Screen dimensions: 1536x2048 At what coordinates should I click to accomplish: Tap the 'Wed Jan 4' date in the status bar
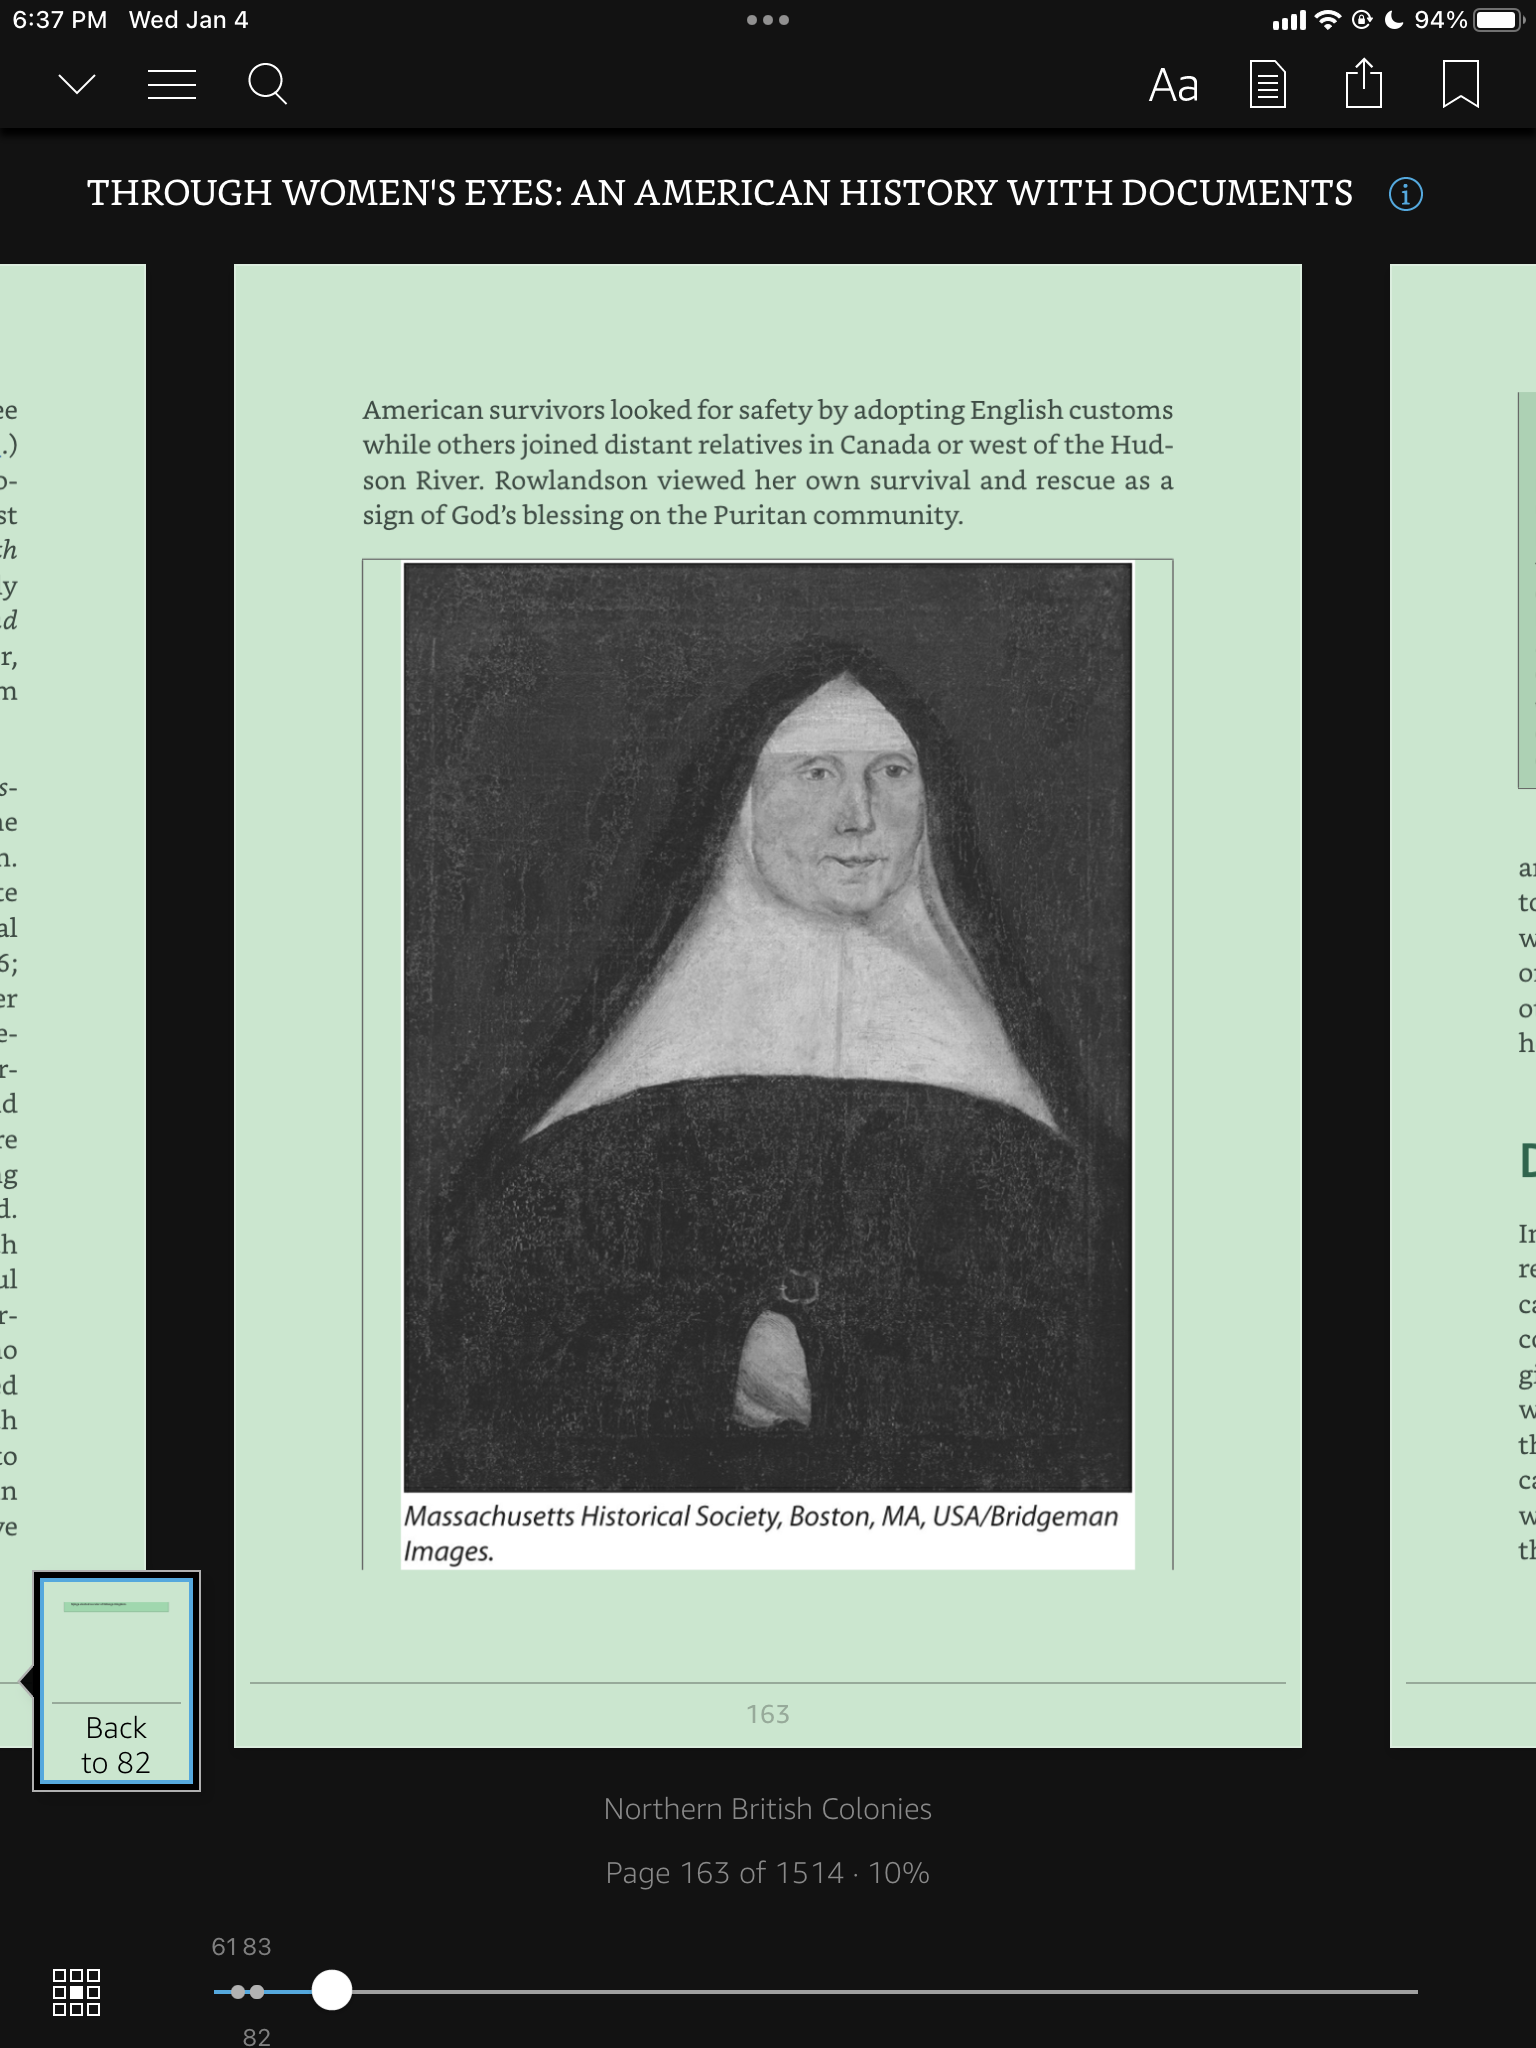pyautogui.click(x=189, y=20)
